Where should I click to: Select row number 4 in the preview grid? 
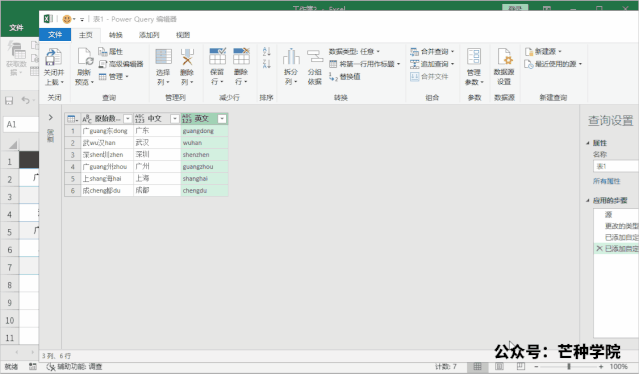[73, 167]
